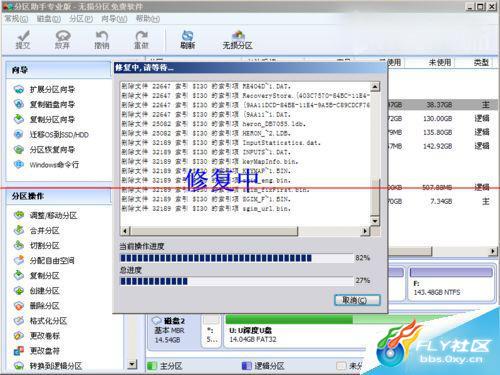The image size is (500, 375).
Task: Click the 撤销 (Undo) toolbar icon
Action: coord(102,40)
